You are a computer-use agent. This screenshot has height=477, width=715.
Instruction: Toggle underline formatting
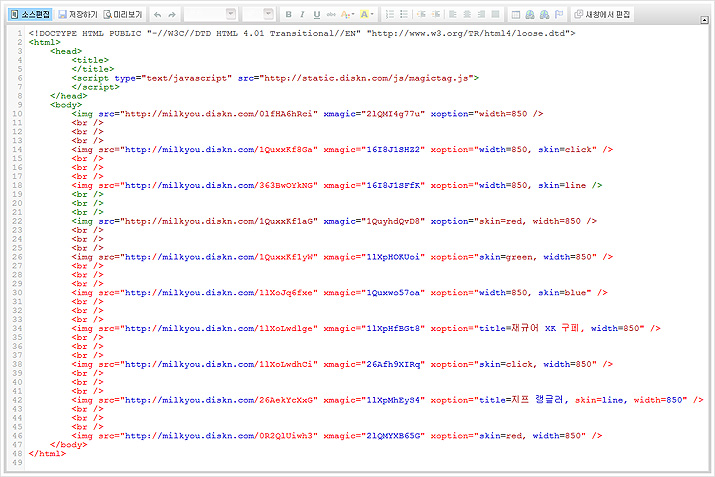point(317,15)
